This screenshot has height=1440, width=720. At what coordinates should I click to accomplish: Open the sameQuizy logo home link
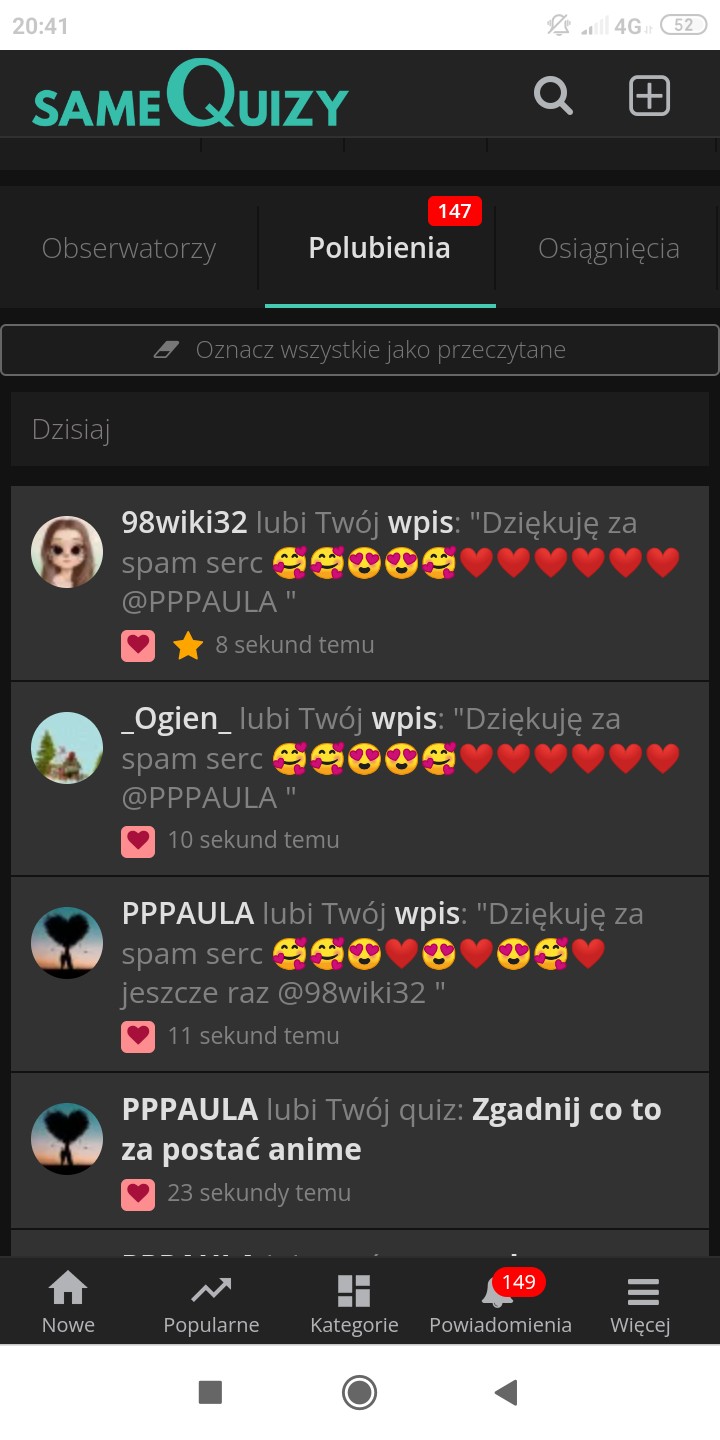click(190, 95)
